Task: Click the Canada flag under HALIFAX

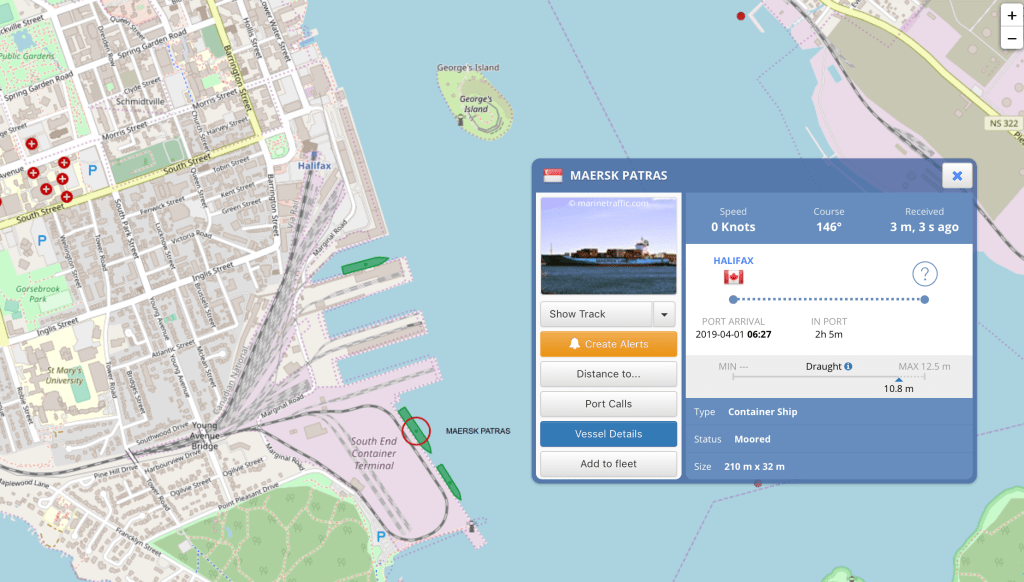Action: point(733,277)
